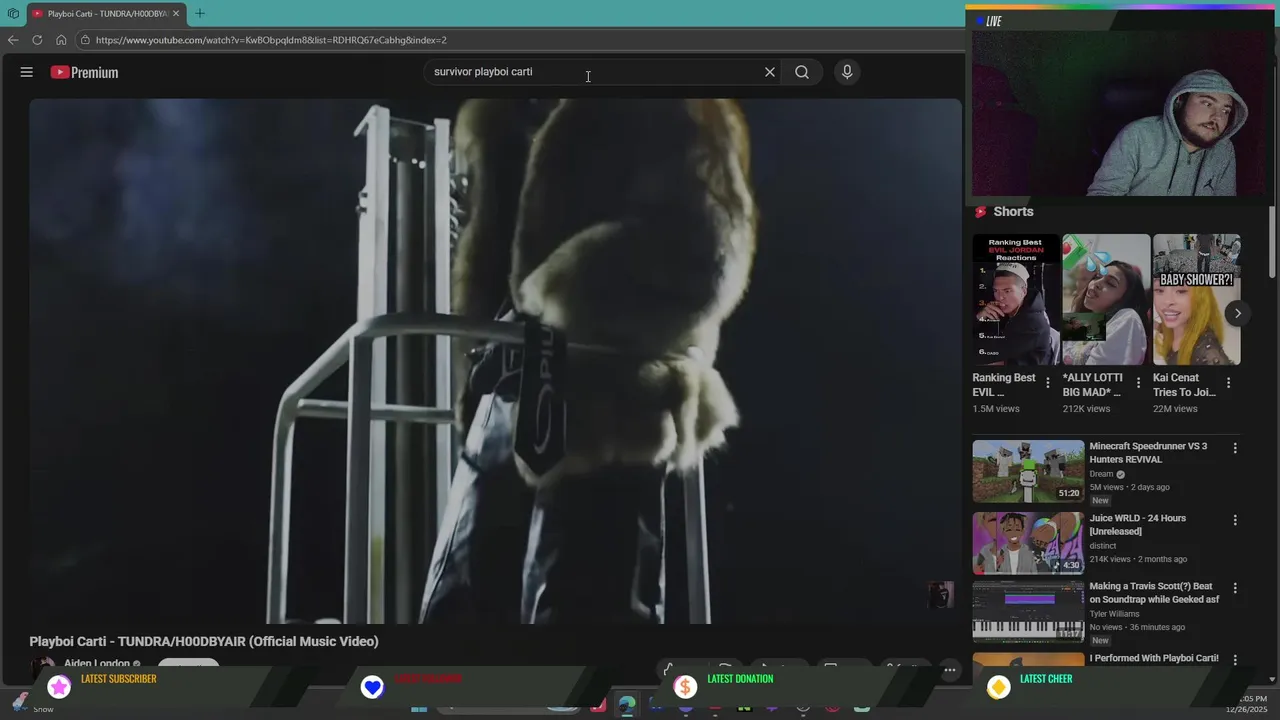The width and height of the screenshot is (1280, 720).
Task: Open the 'Kai Cenat Tries To Join' short
Action: 1196,300
